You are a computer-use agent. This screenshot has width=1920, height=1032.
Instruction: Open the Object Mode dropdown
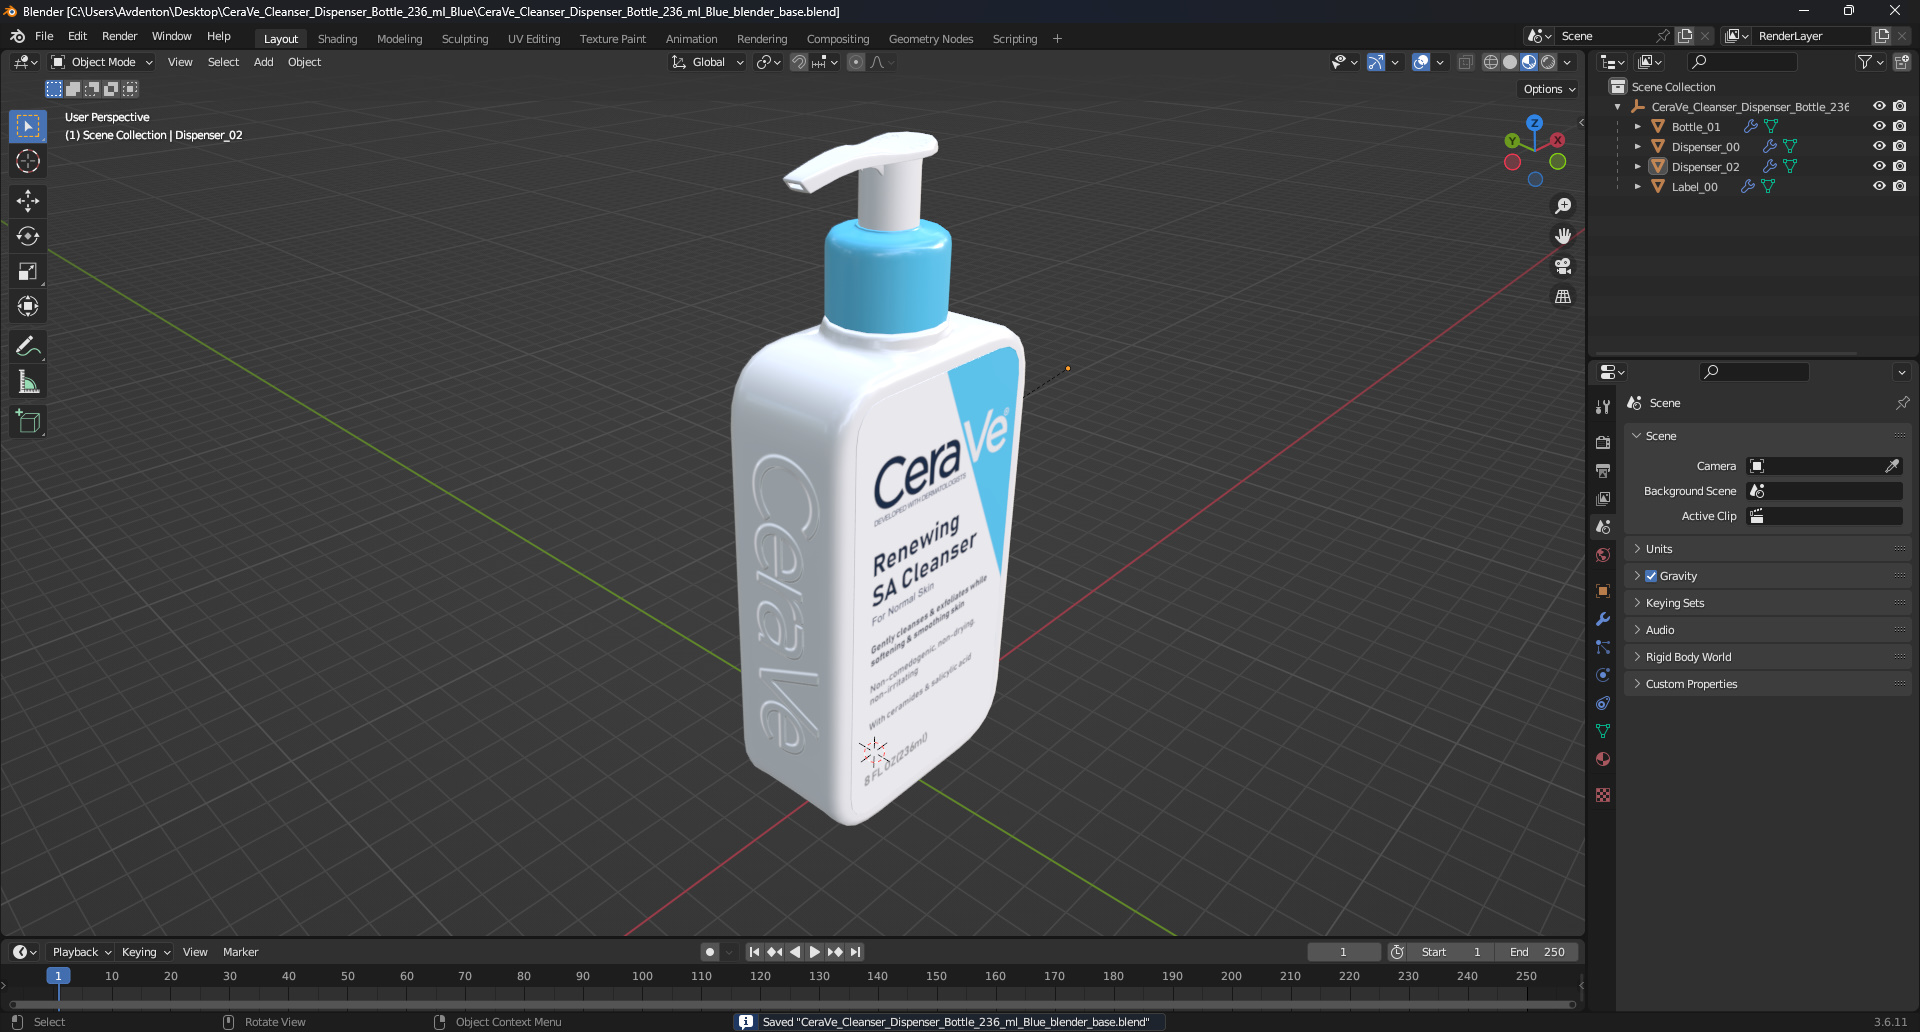pyautogui.click(x=102, y=62)
